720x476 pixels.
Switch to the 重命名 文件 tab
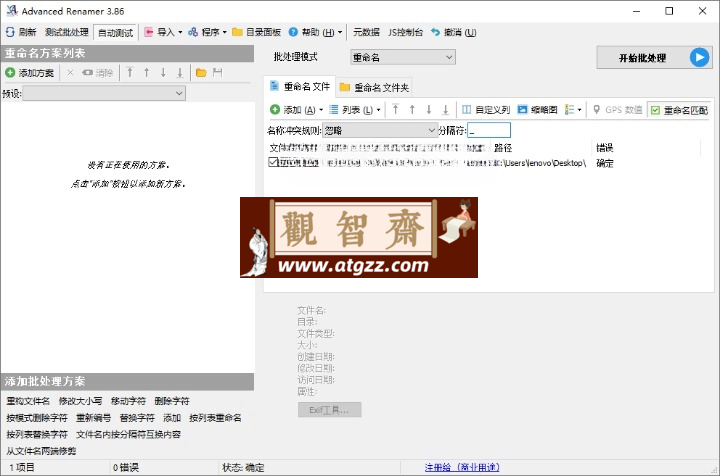point(300,86)
